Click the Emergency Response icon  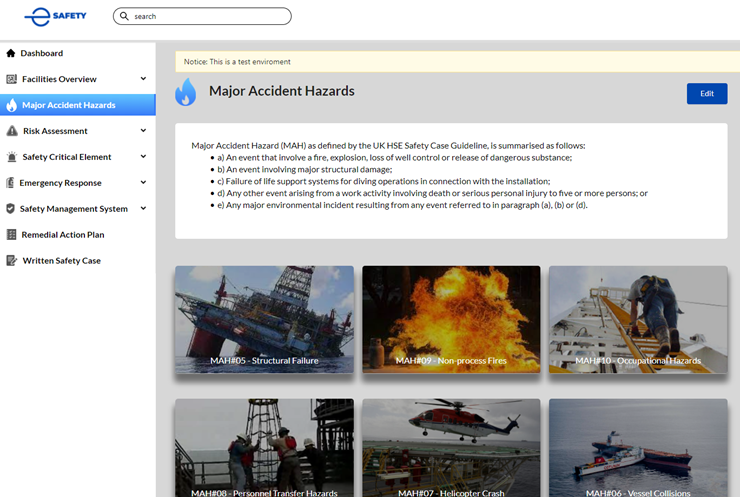[10, 183]
